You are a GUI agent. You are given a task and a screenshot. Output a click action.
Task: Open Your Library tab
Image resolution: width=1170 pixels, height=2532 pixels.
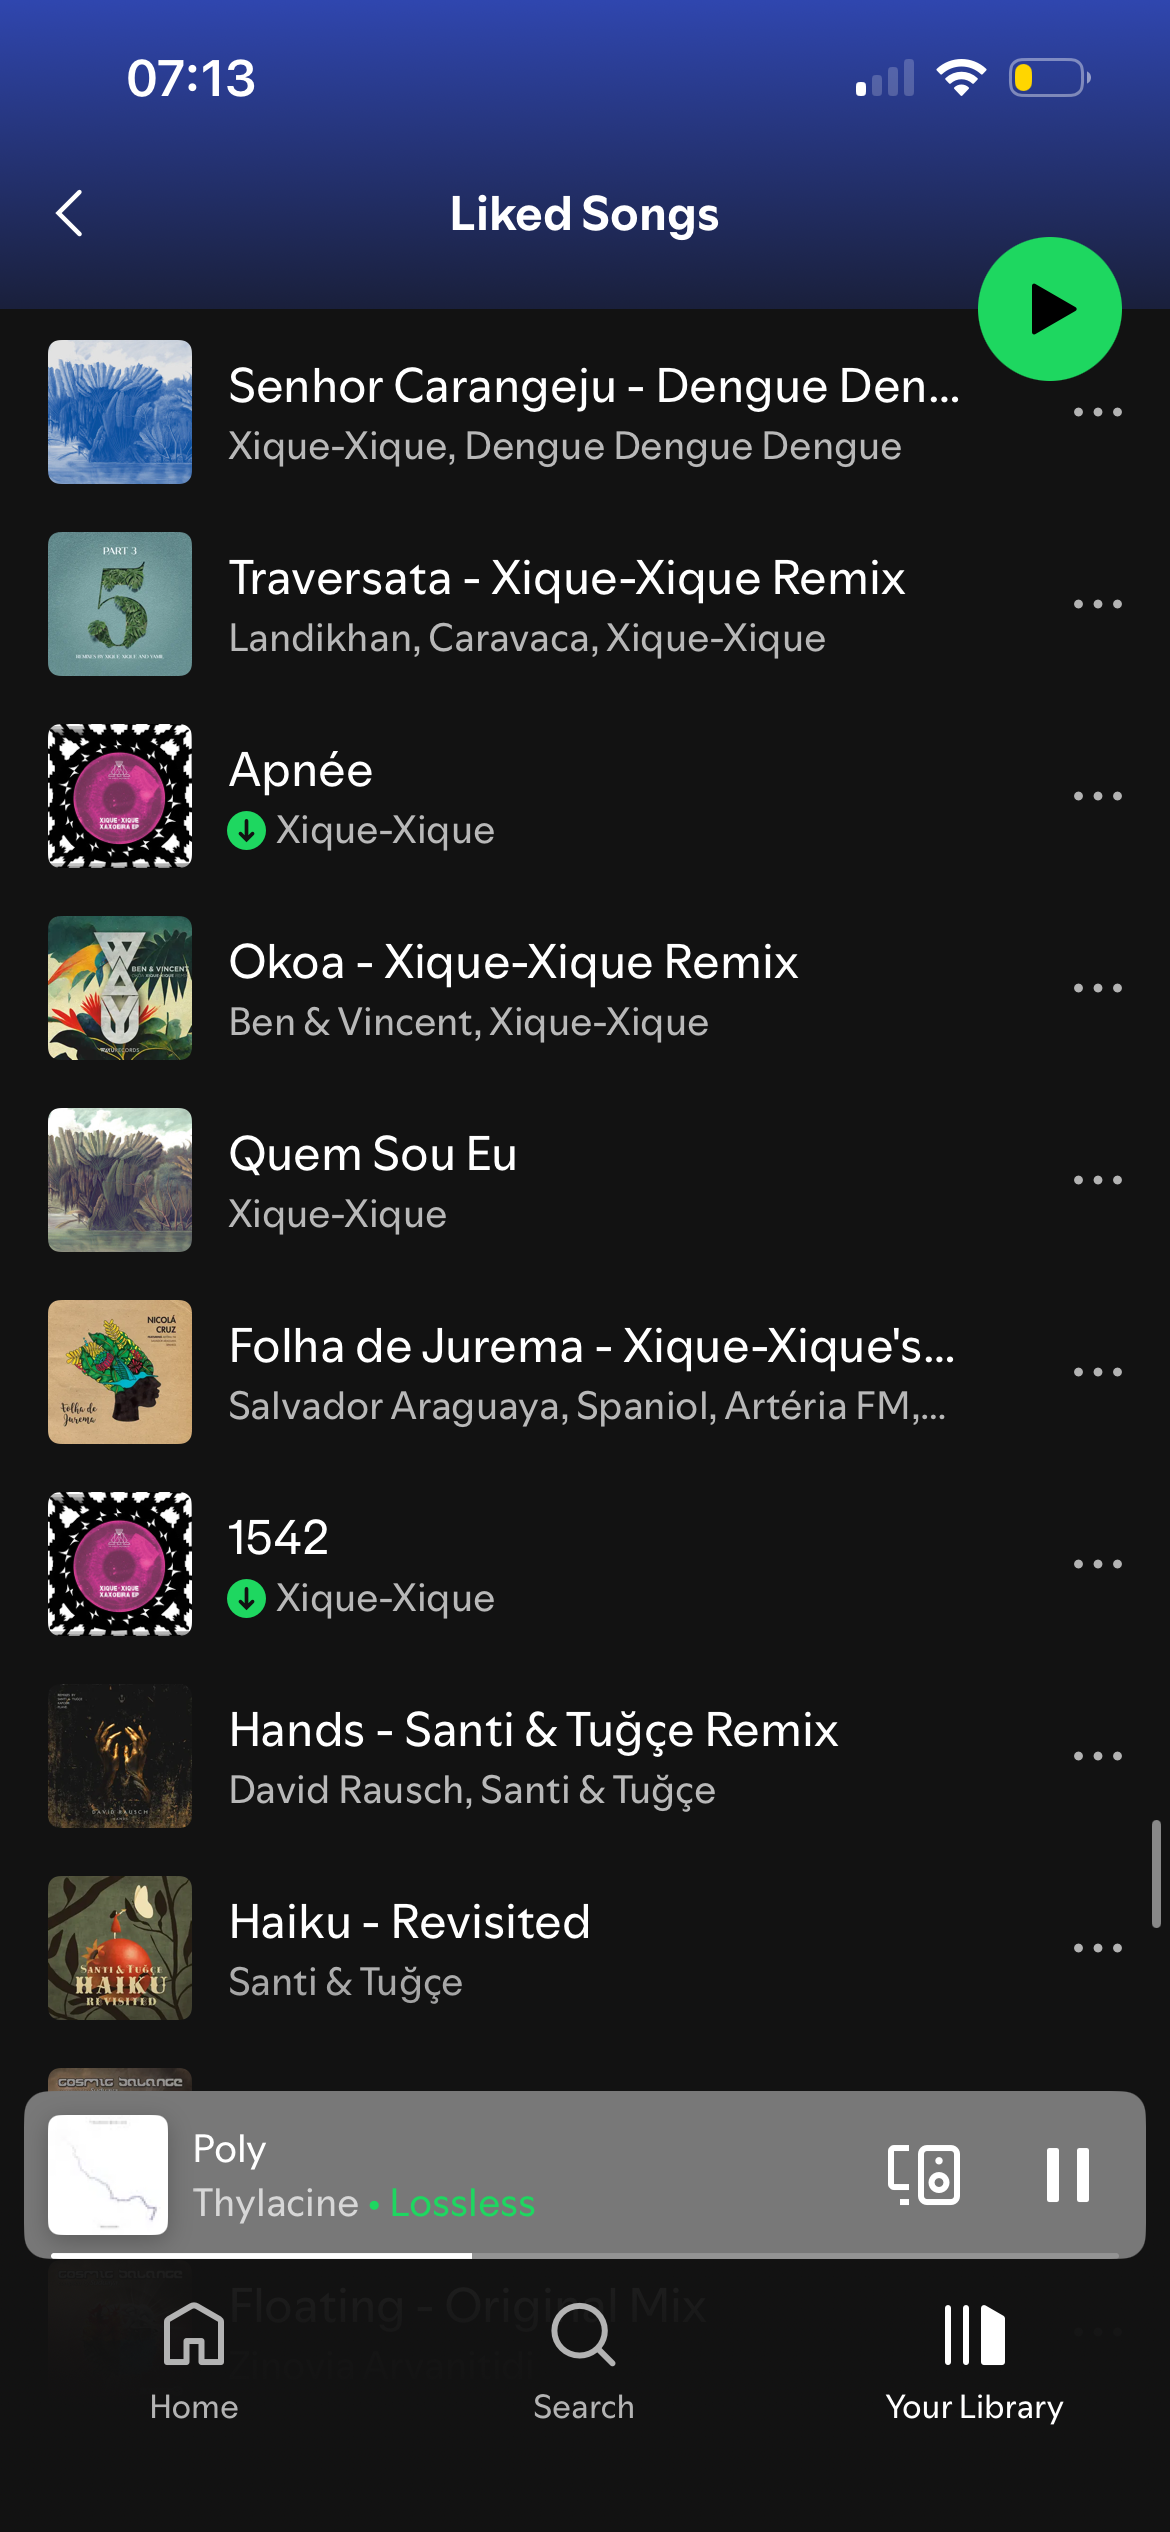(974, 2362)
